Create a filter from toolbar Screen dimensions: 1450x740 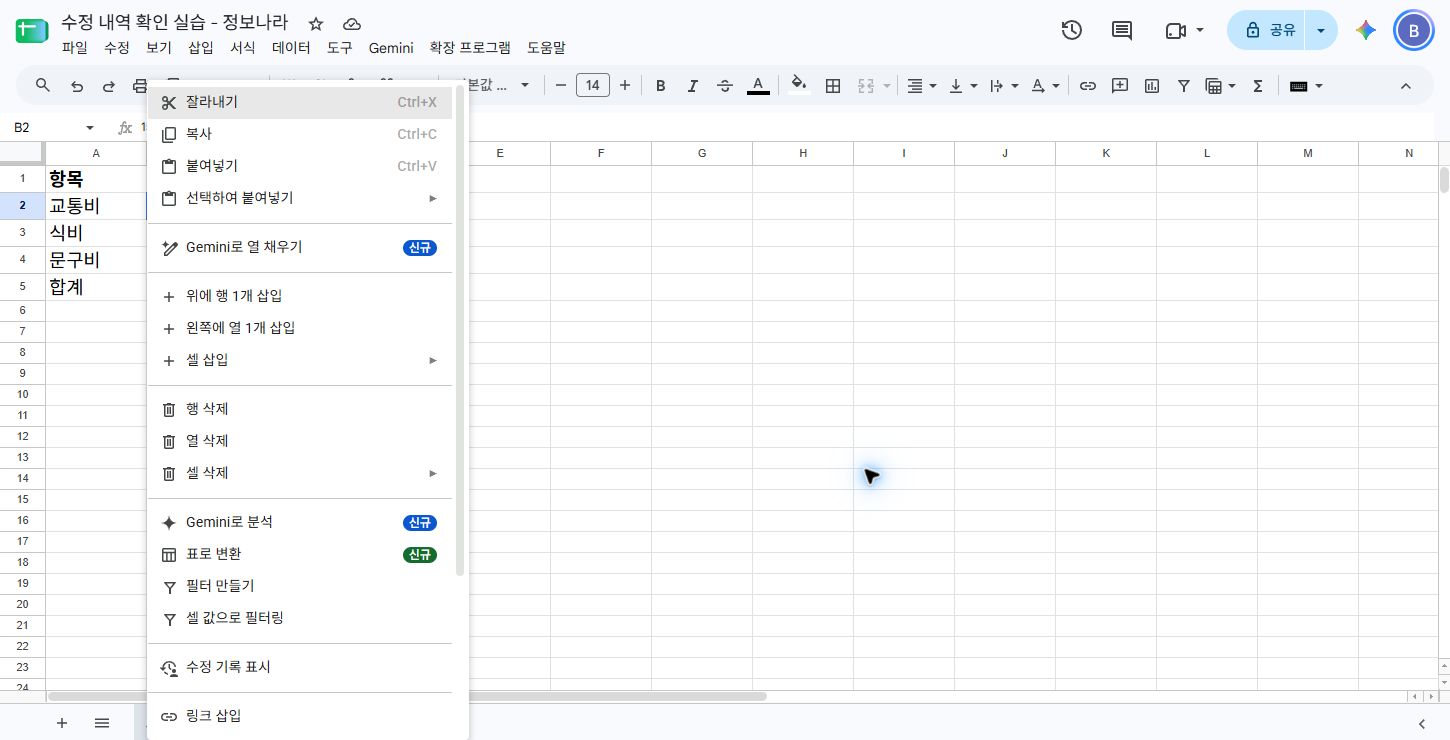1184,86
